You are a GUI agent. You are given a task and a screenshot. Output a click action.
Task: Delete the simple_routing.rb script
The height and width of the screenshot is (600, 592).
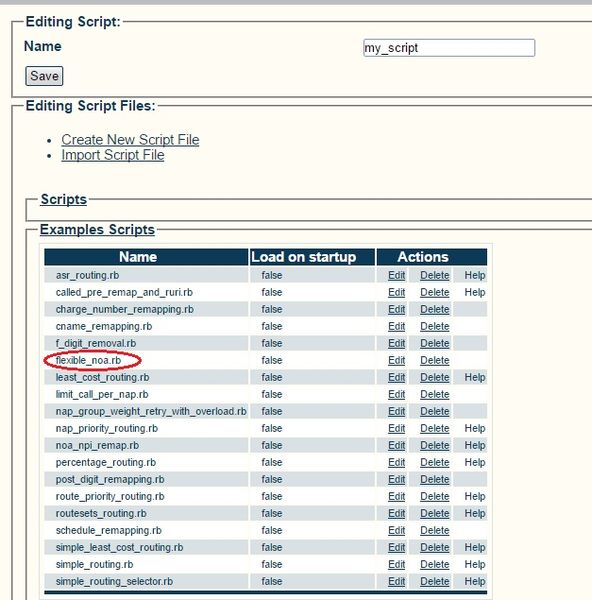pos(435,564)
